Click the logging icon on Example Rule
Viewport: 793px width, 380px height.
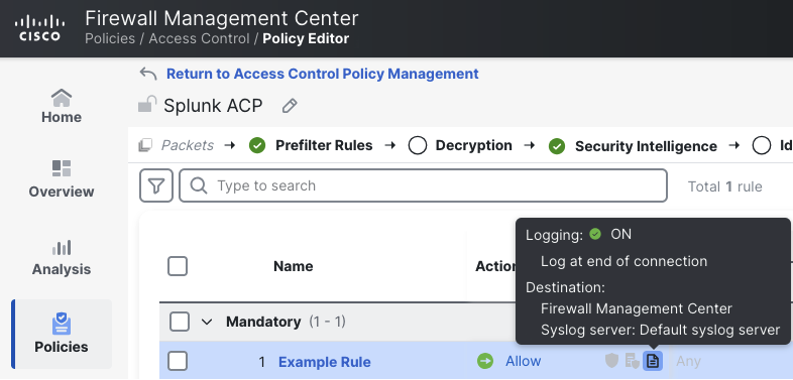pyautogui.click(x=653, y=361)
